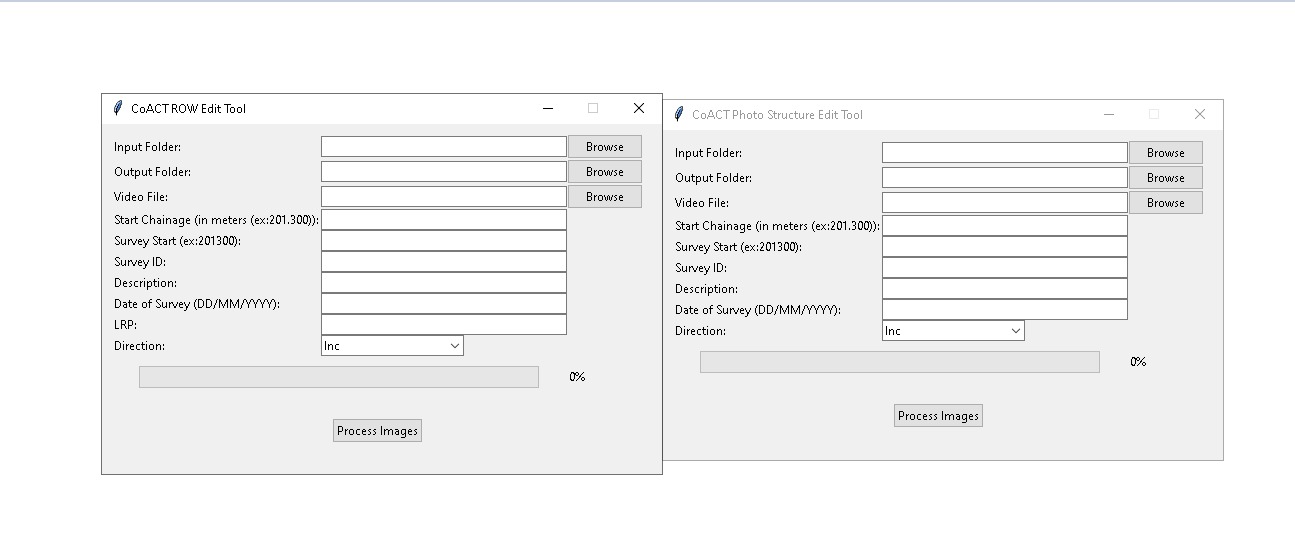Click Output Folder text field in Photo Structure tool
This screenshot has height=544, width=1295.
click(x=1004, y=178)
